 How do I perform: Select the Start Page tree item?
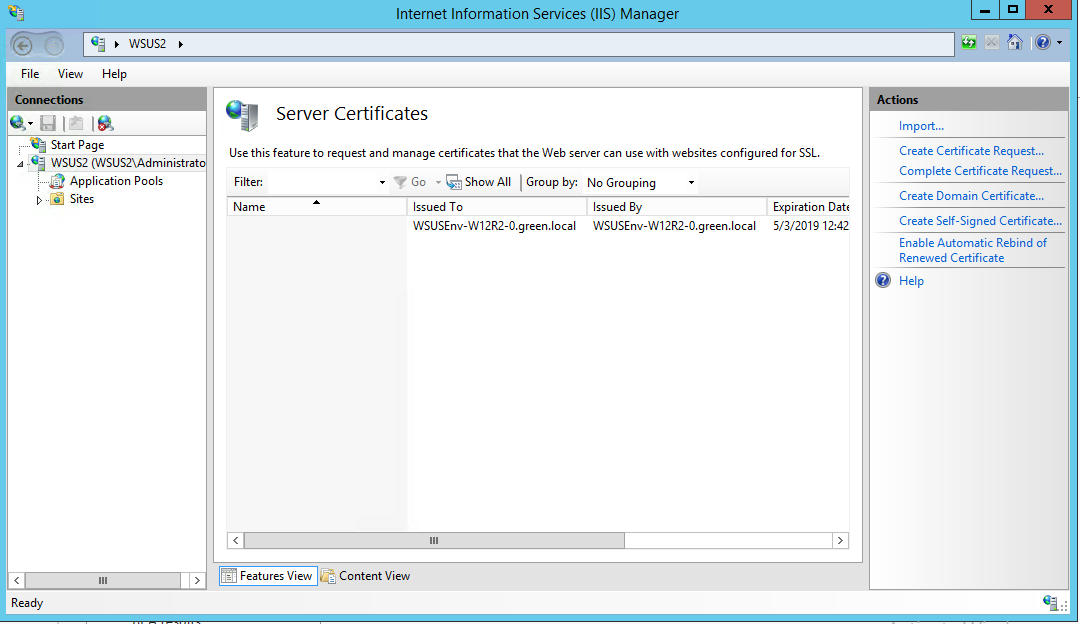[77, 145]
